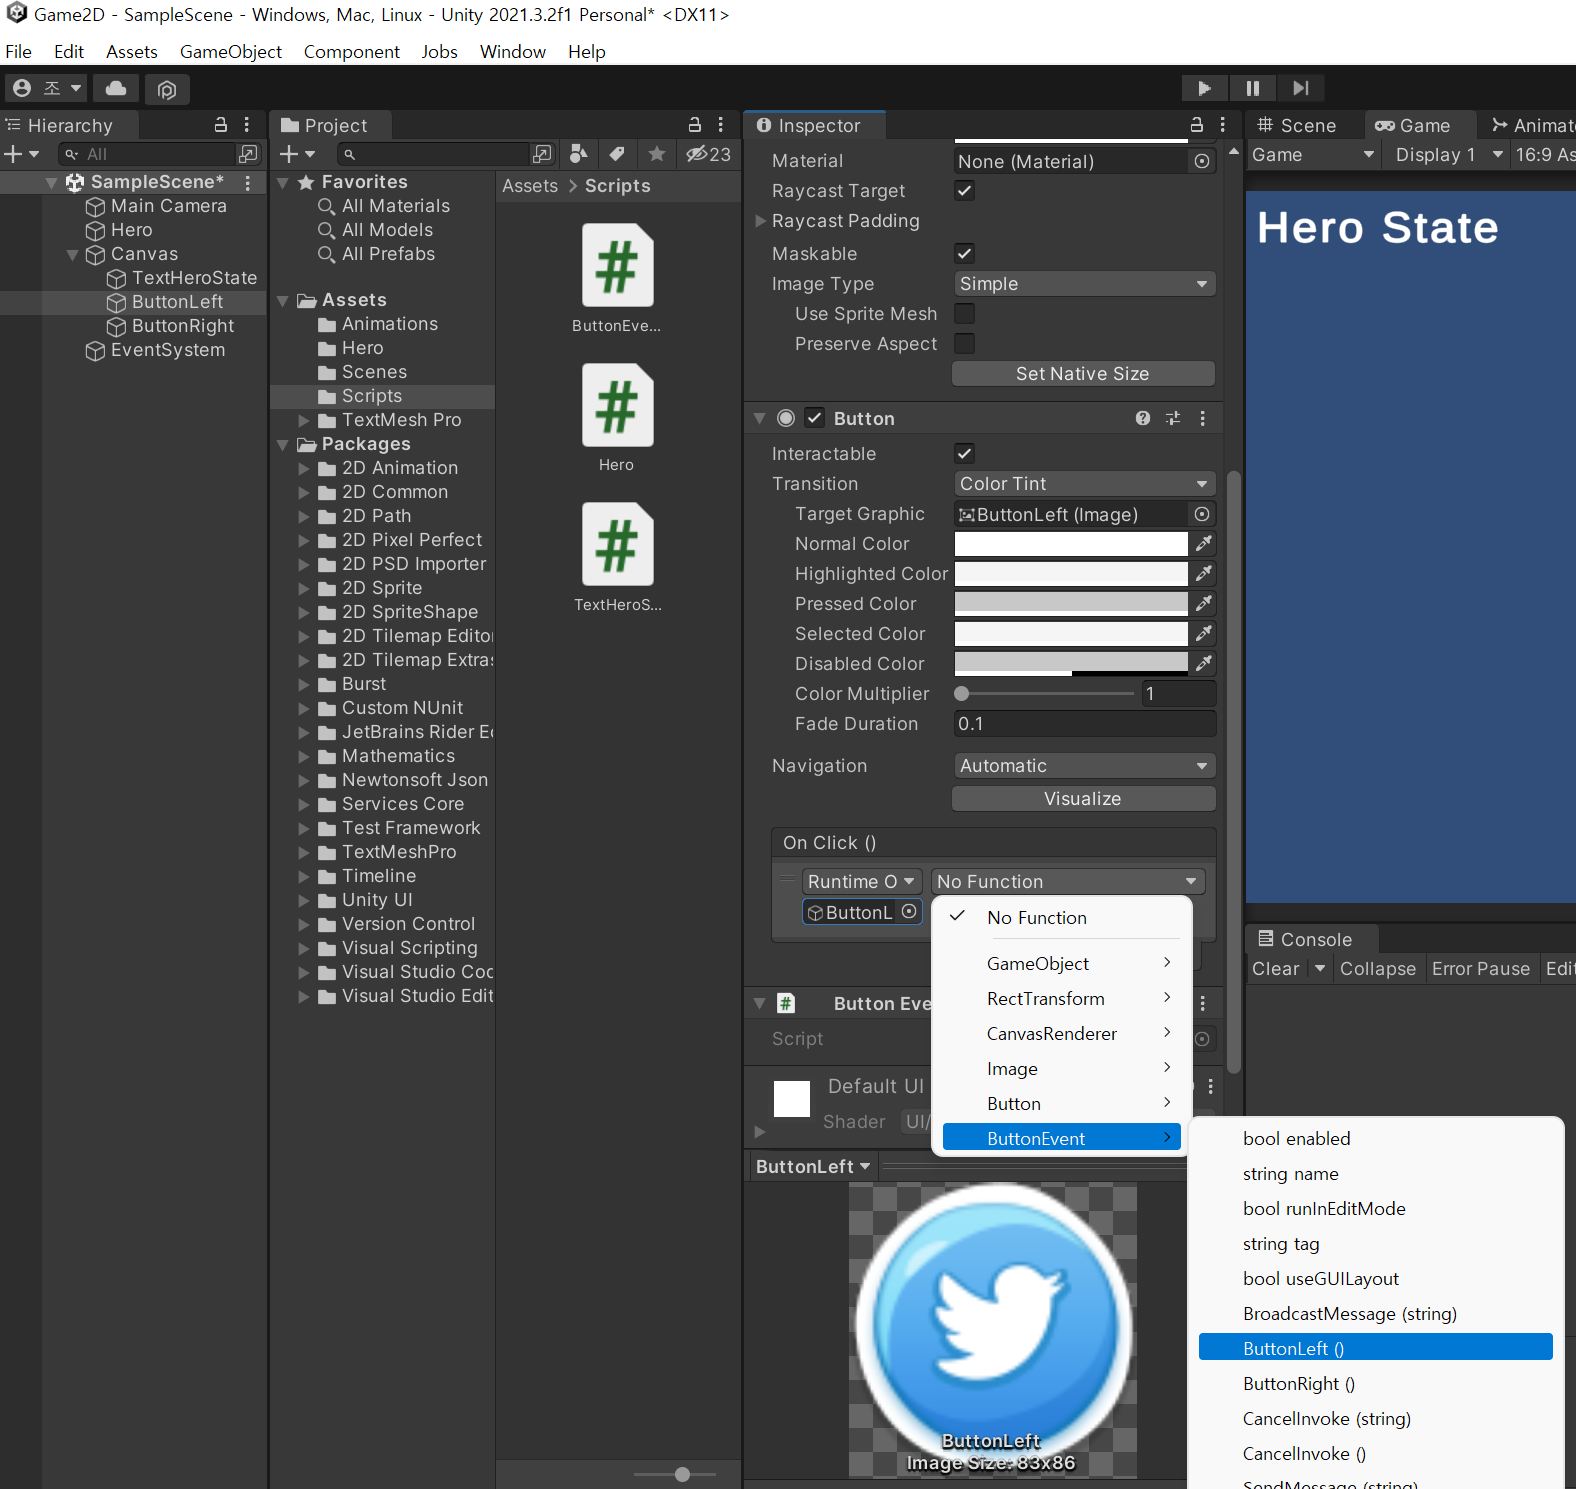This screenshot has height=1489, width=1576.
Task: Toggle the Interactable checkbox
Action: 964,453
